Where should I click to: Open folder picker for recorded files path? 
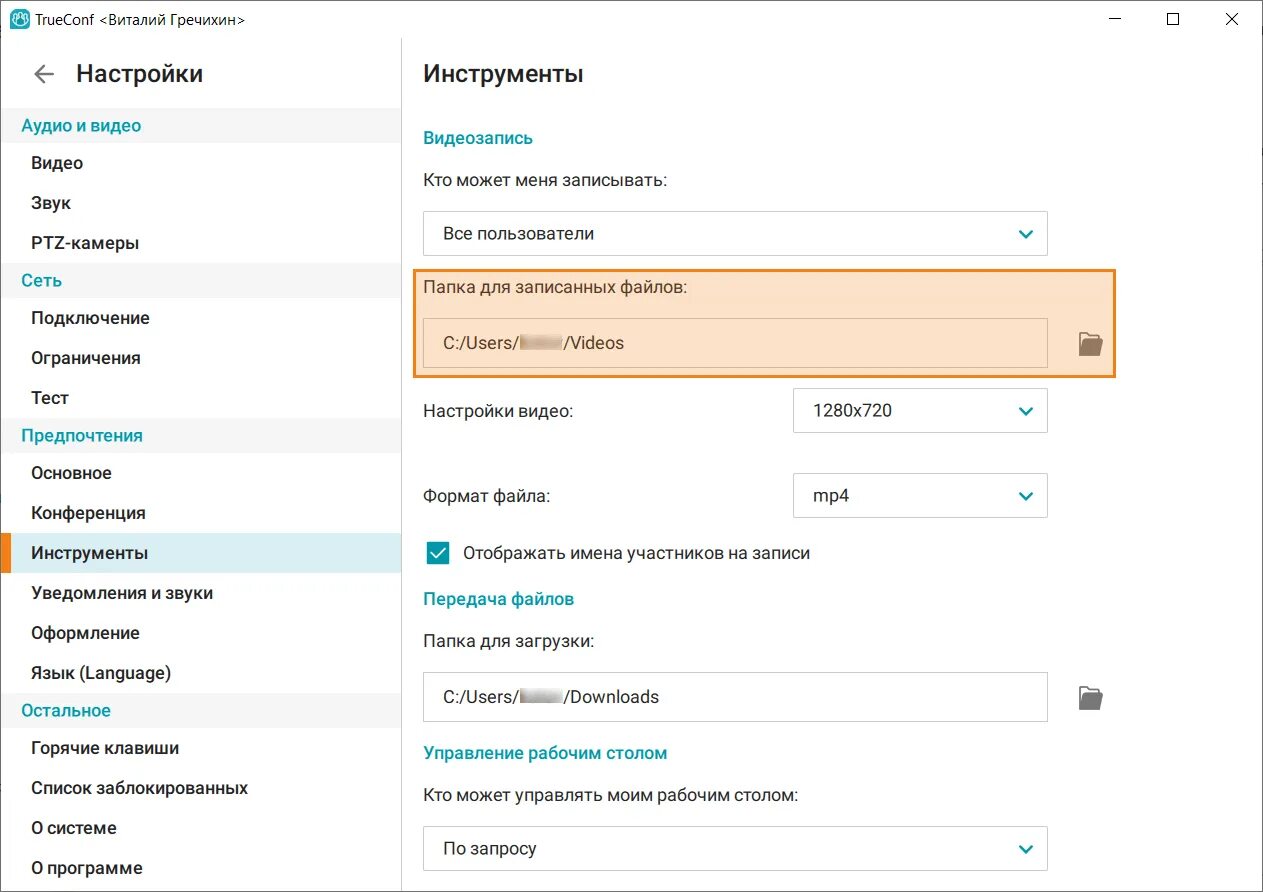coord(1089,343)
